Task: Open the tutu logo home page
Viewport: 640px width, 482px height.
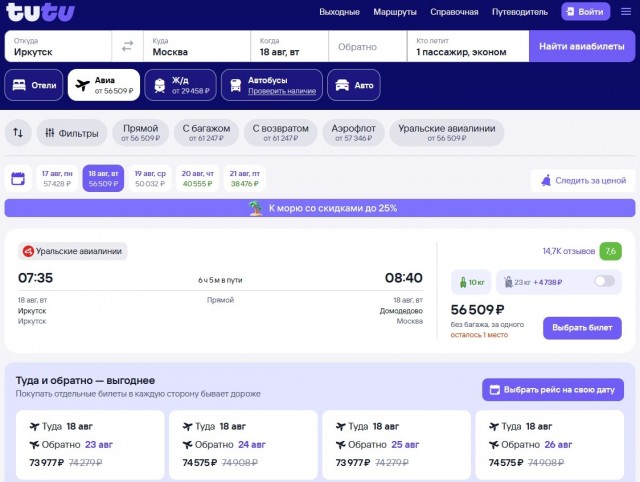Action: coord(40,12)
